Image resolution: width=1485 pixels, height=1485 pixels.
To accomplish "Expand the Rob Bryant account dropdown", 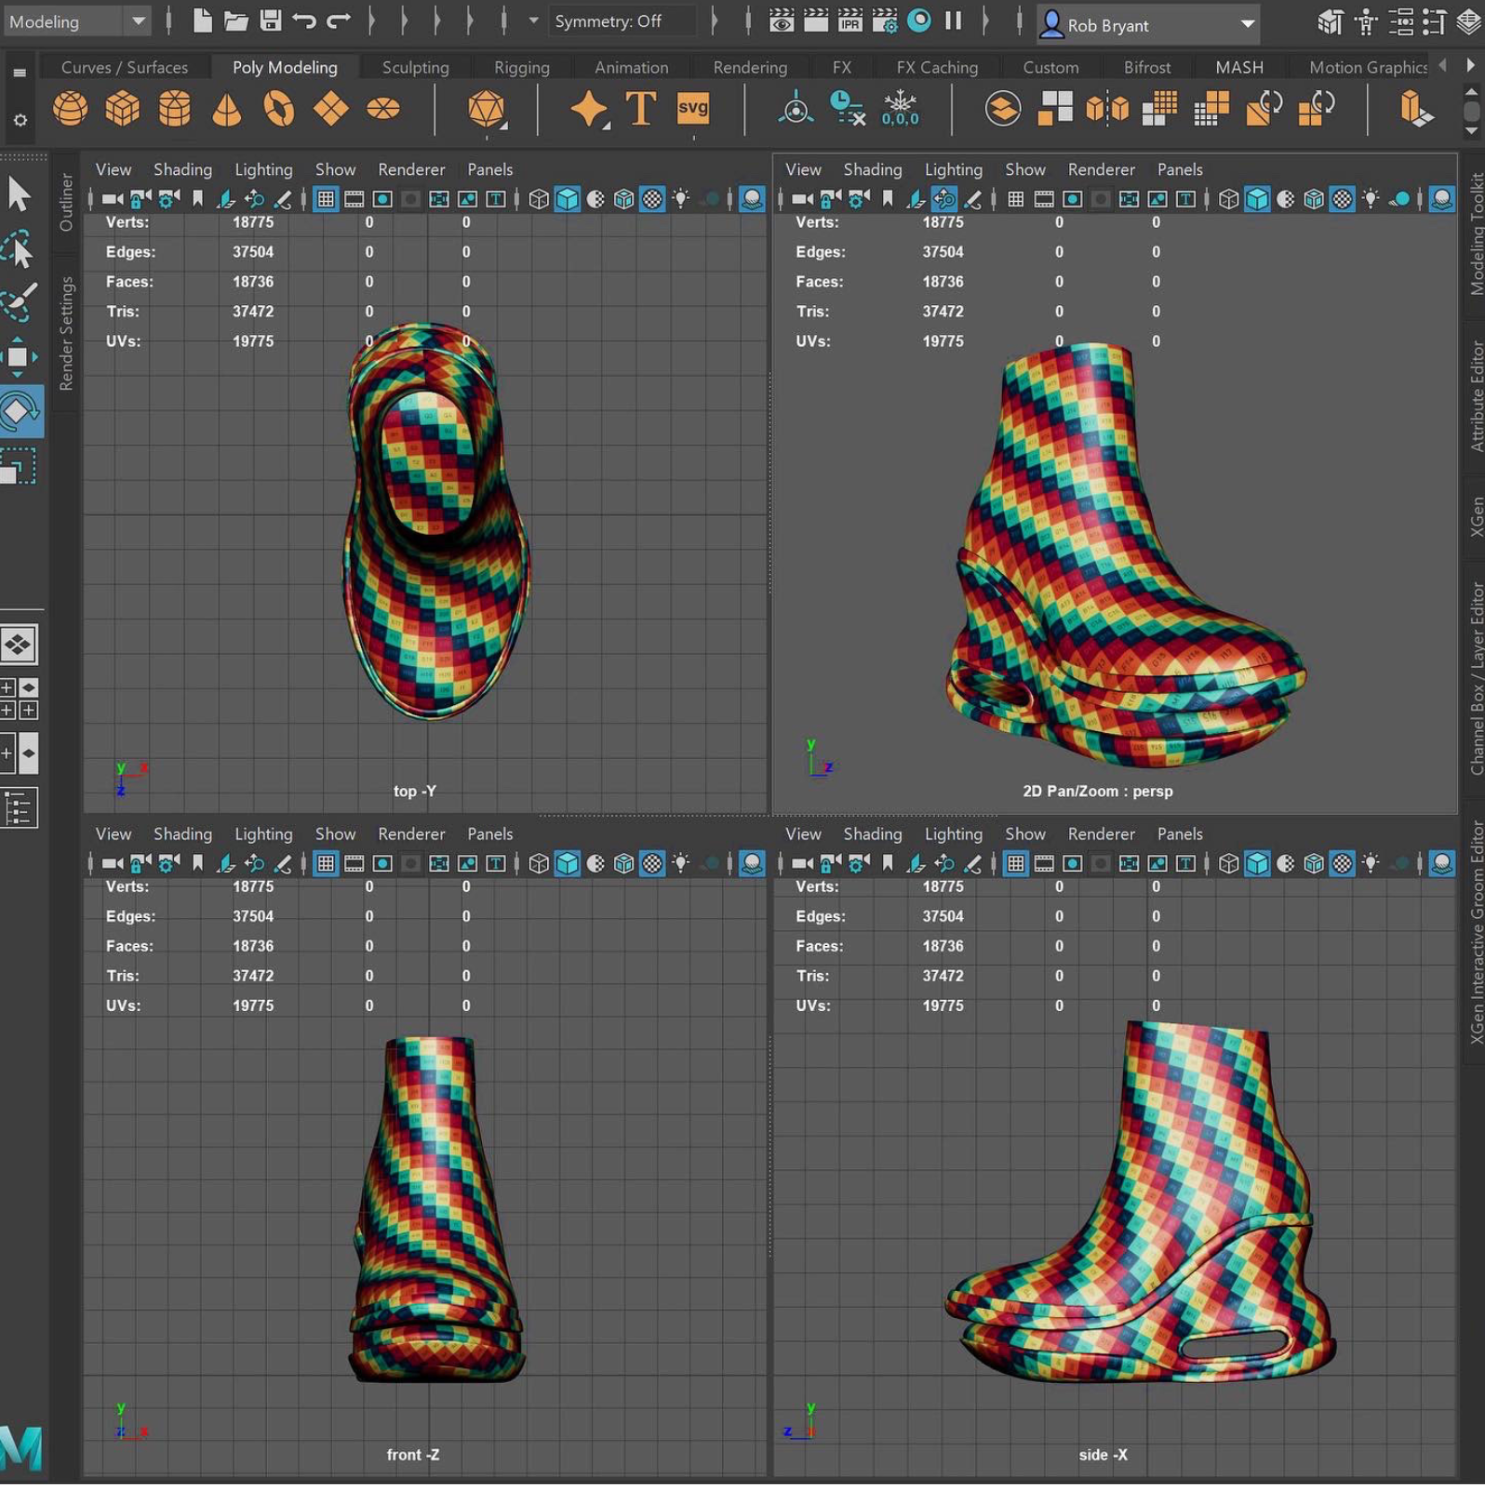I will 1248,24.
